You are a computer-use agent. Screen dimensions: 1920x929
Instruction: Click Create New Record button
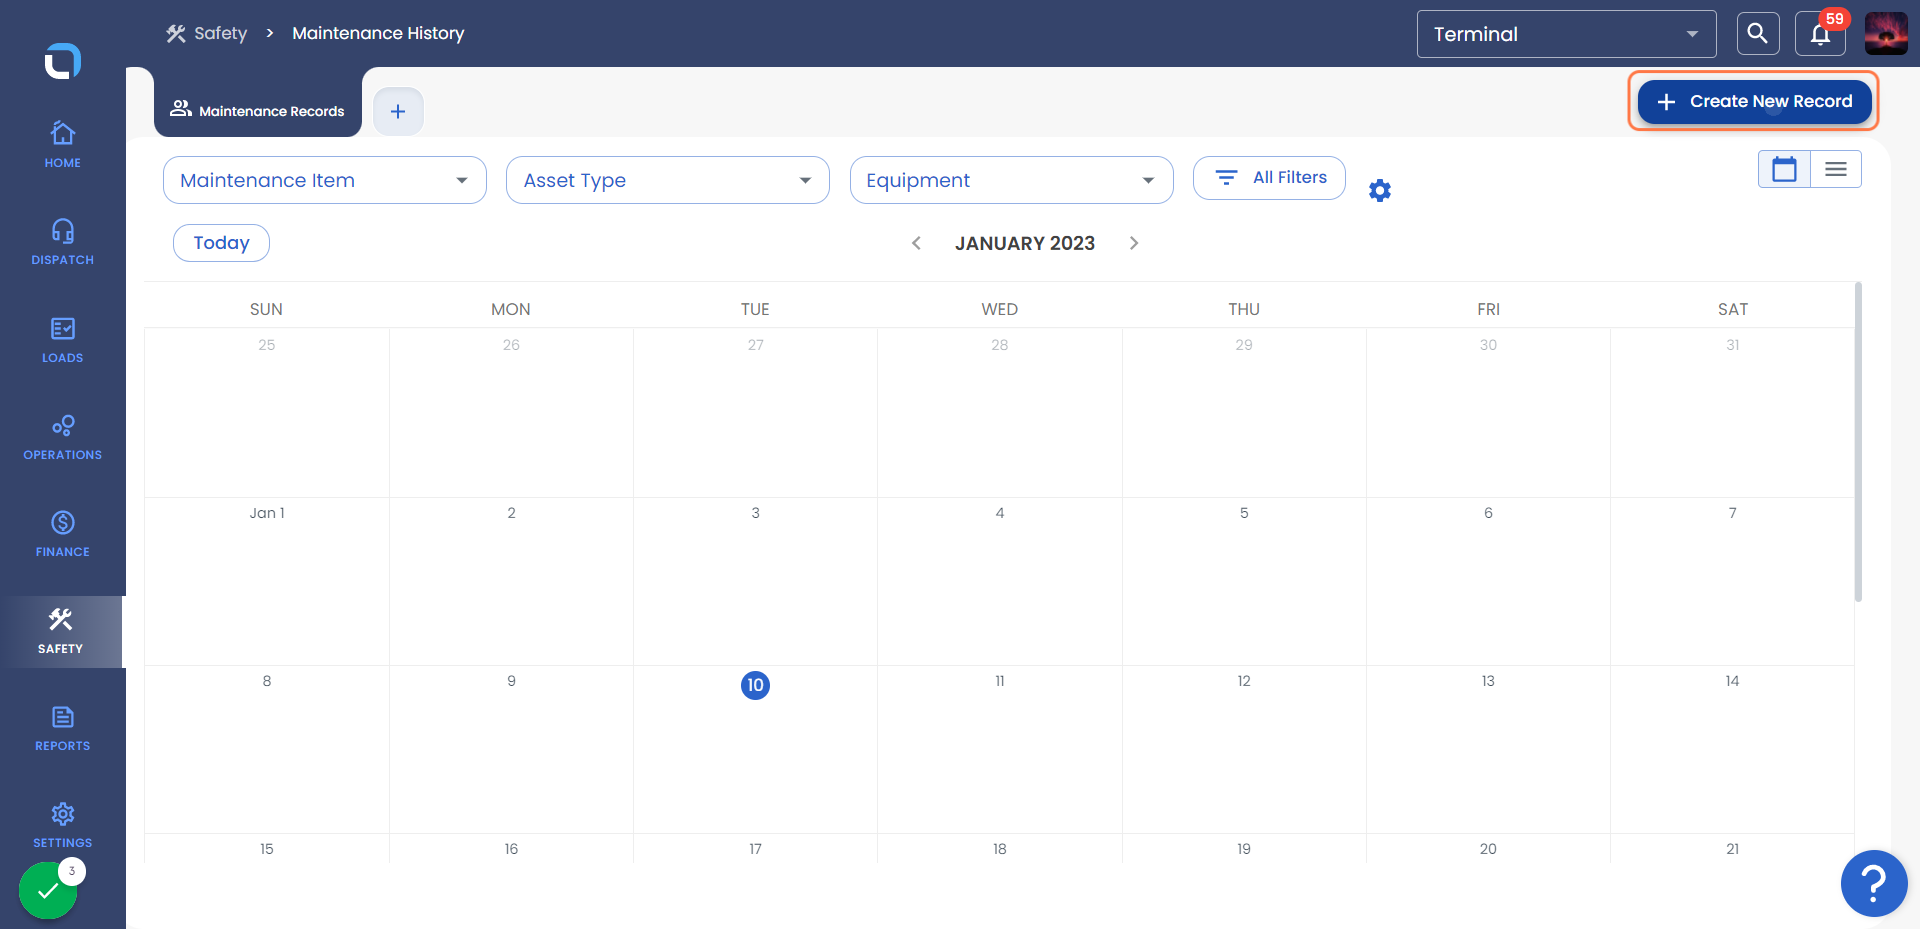click(1754, 101)
